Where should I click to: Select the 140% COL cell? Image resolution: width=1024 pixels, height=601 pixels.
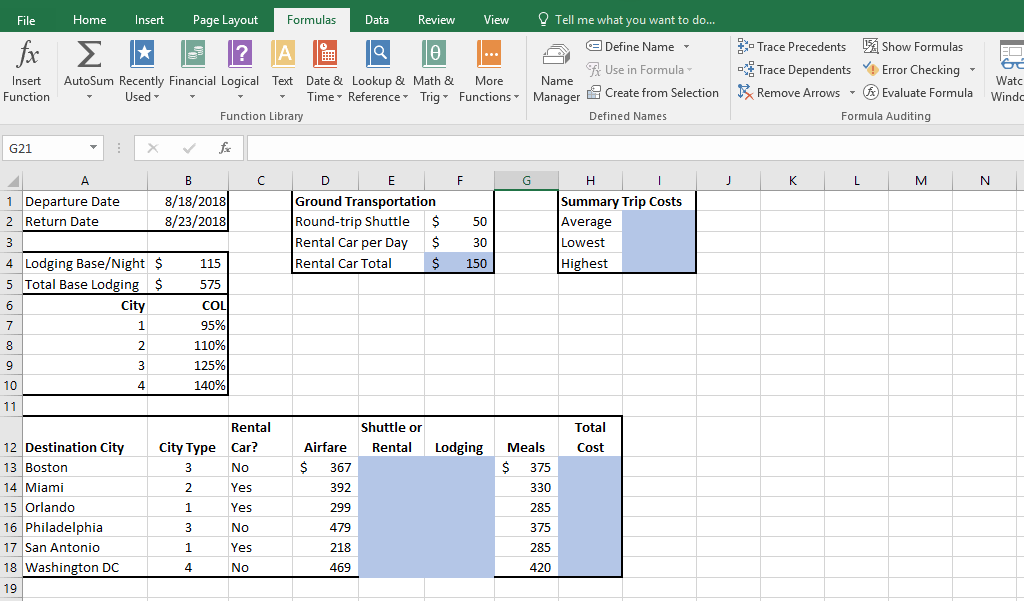pyautogui.click(x=188, y=385)
